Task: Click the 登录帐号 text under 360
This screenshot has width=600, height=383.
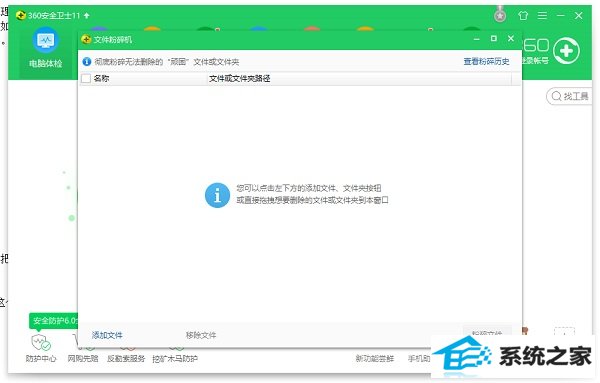Action: pos(535,60)
